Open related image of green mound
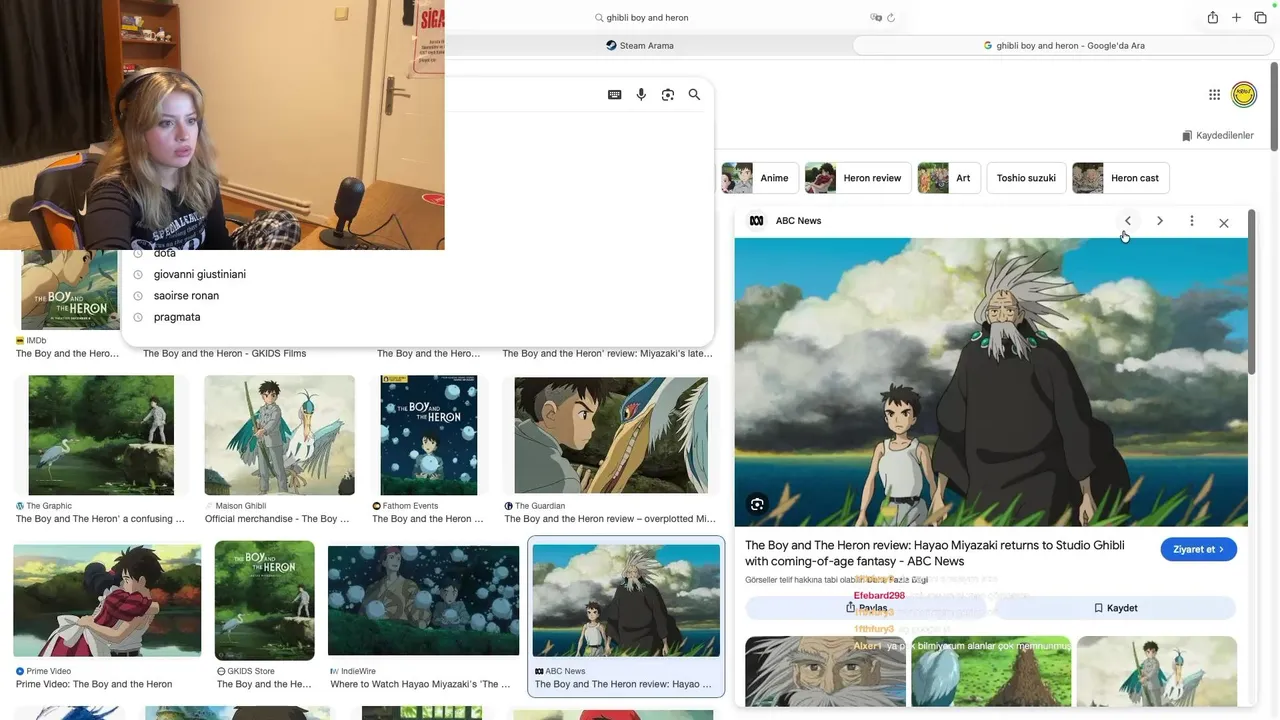 991,671
